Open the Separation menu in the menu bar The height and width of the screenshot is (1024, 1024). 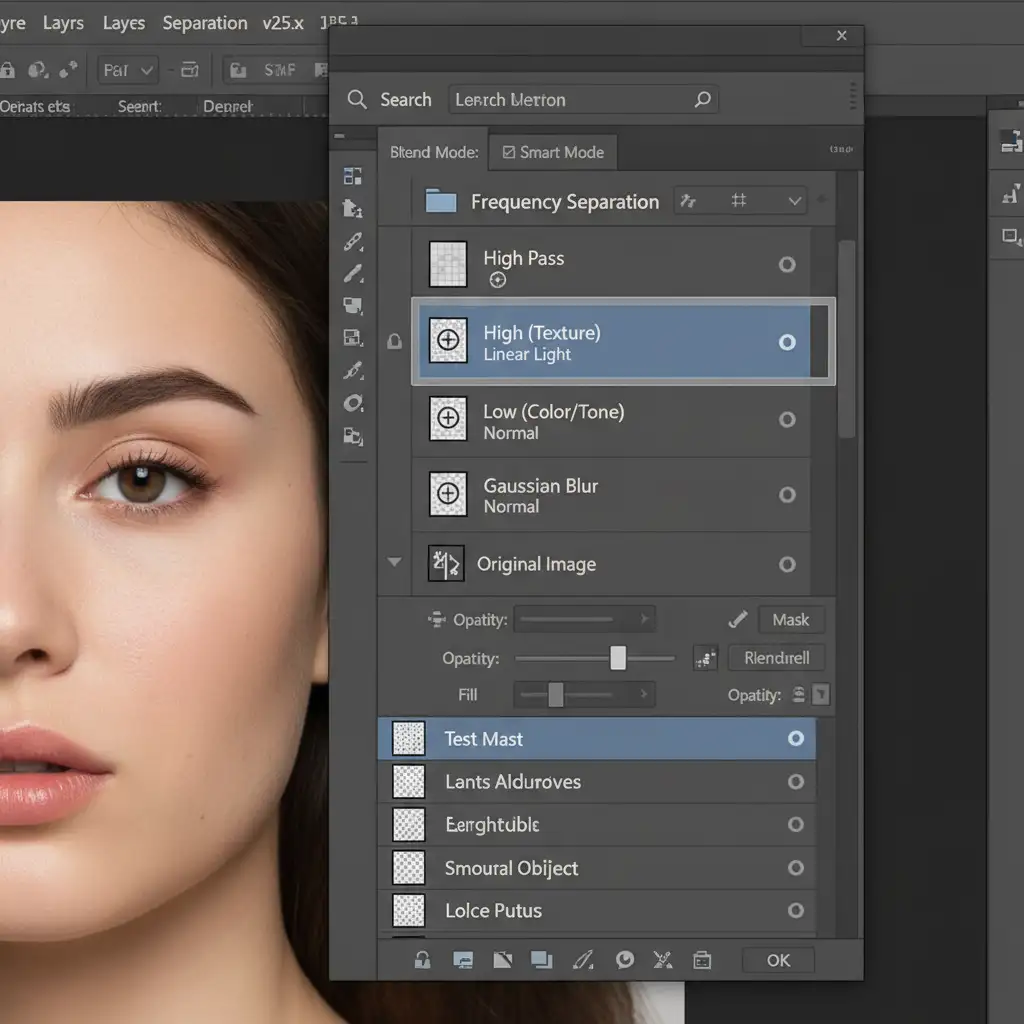tap(204, 23)
